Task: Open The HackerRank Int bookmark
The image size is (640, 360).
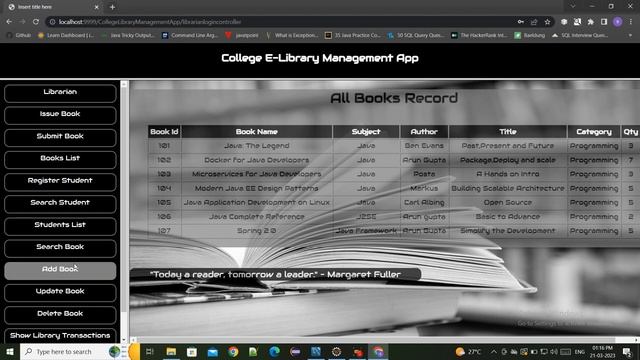Action: [x=479, y=36]
